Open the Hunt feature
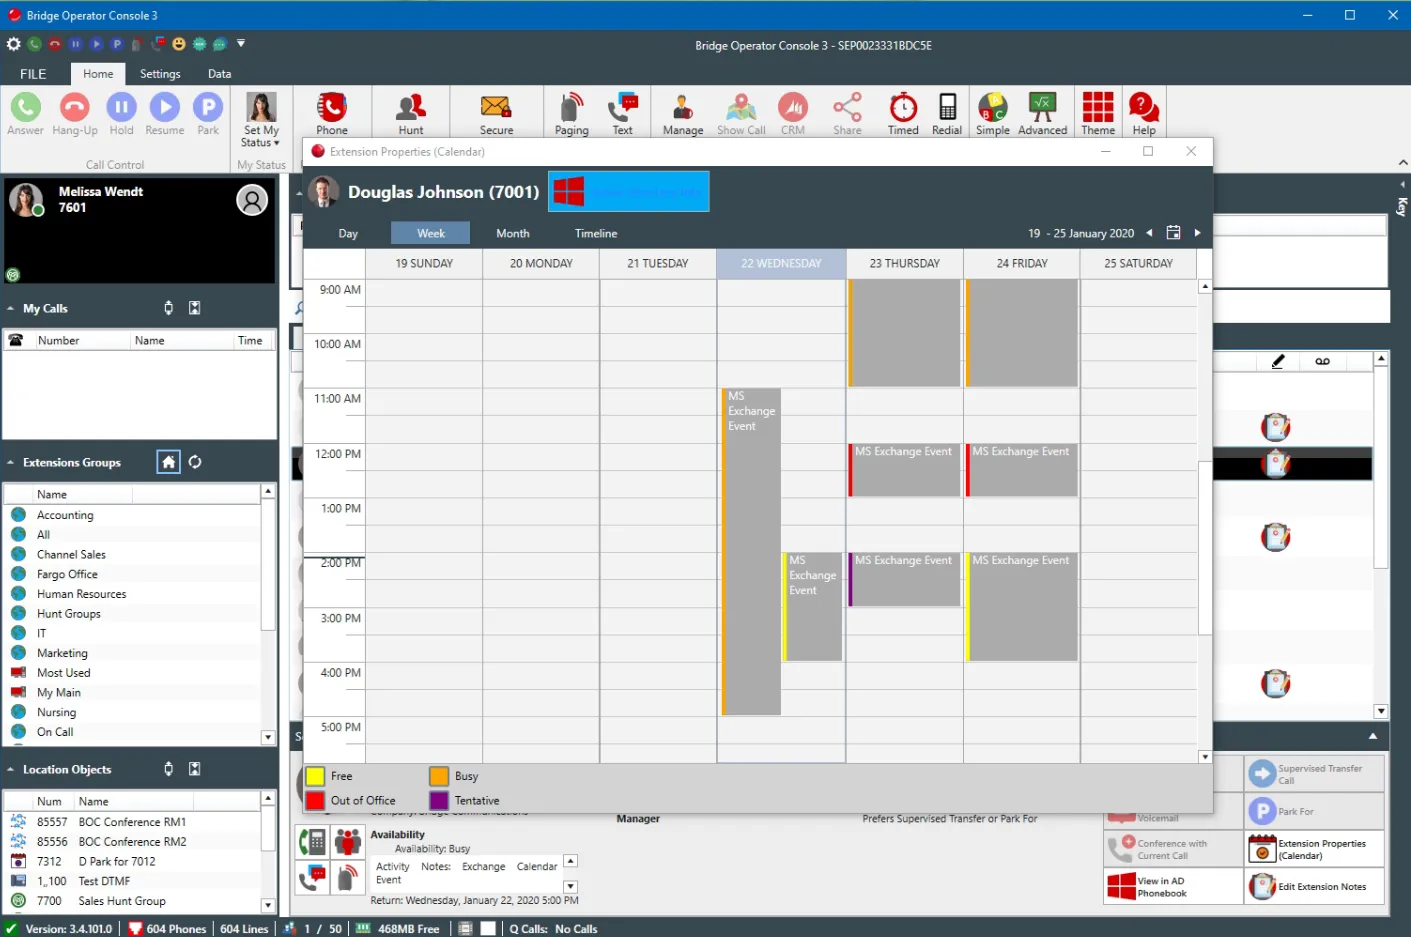This screenshot has width=1411, height=937. [x=409, y=112]
